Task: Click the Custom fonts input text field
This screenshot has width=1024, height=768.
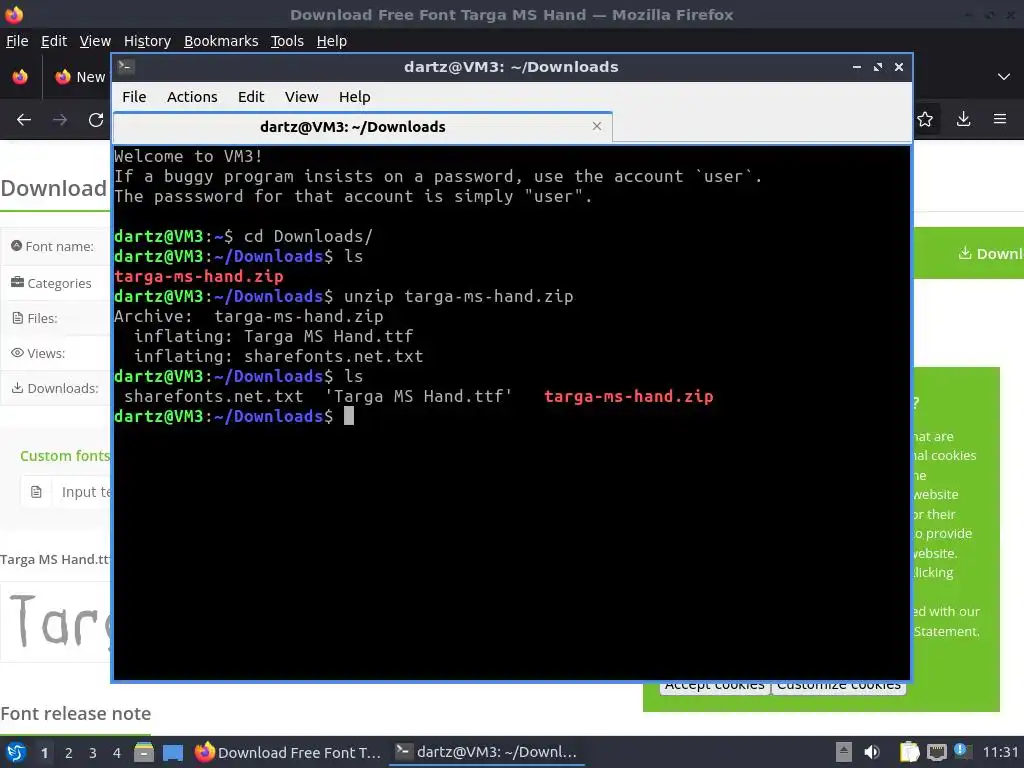Action: click(82, 492)
